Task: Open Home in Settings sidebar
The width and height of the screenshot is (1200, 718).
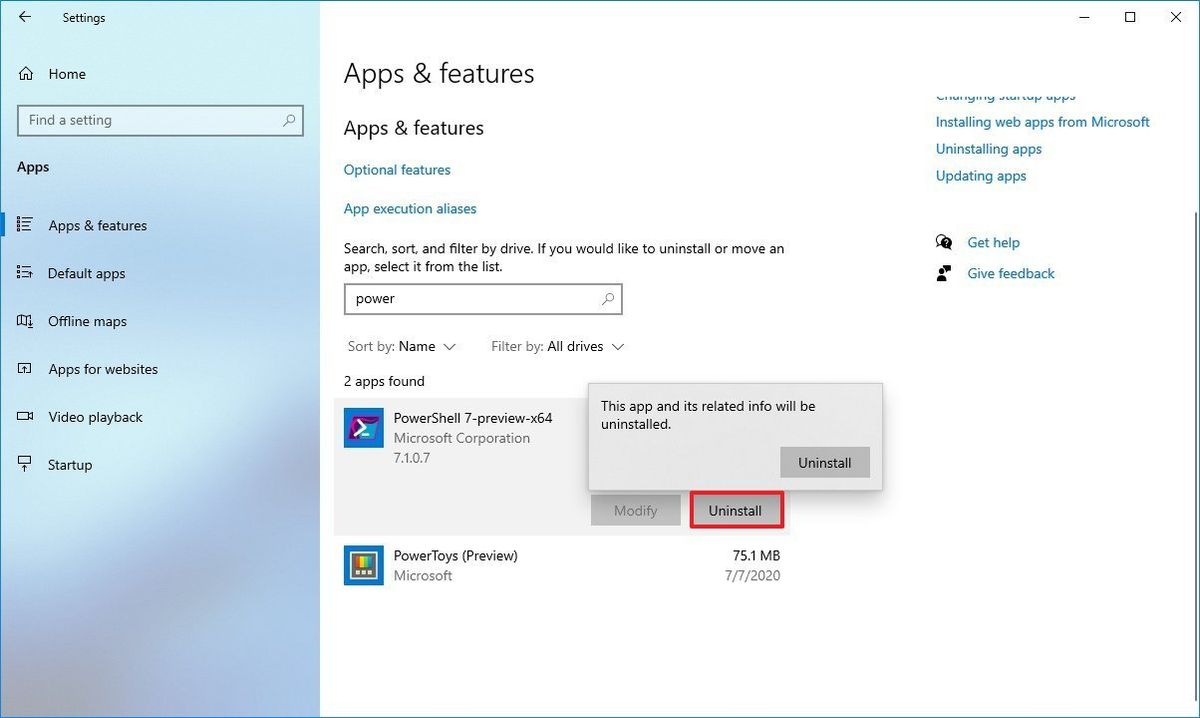Action: (x=67, y=74)
